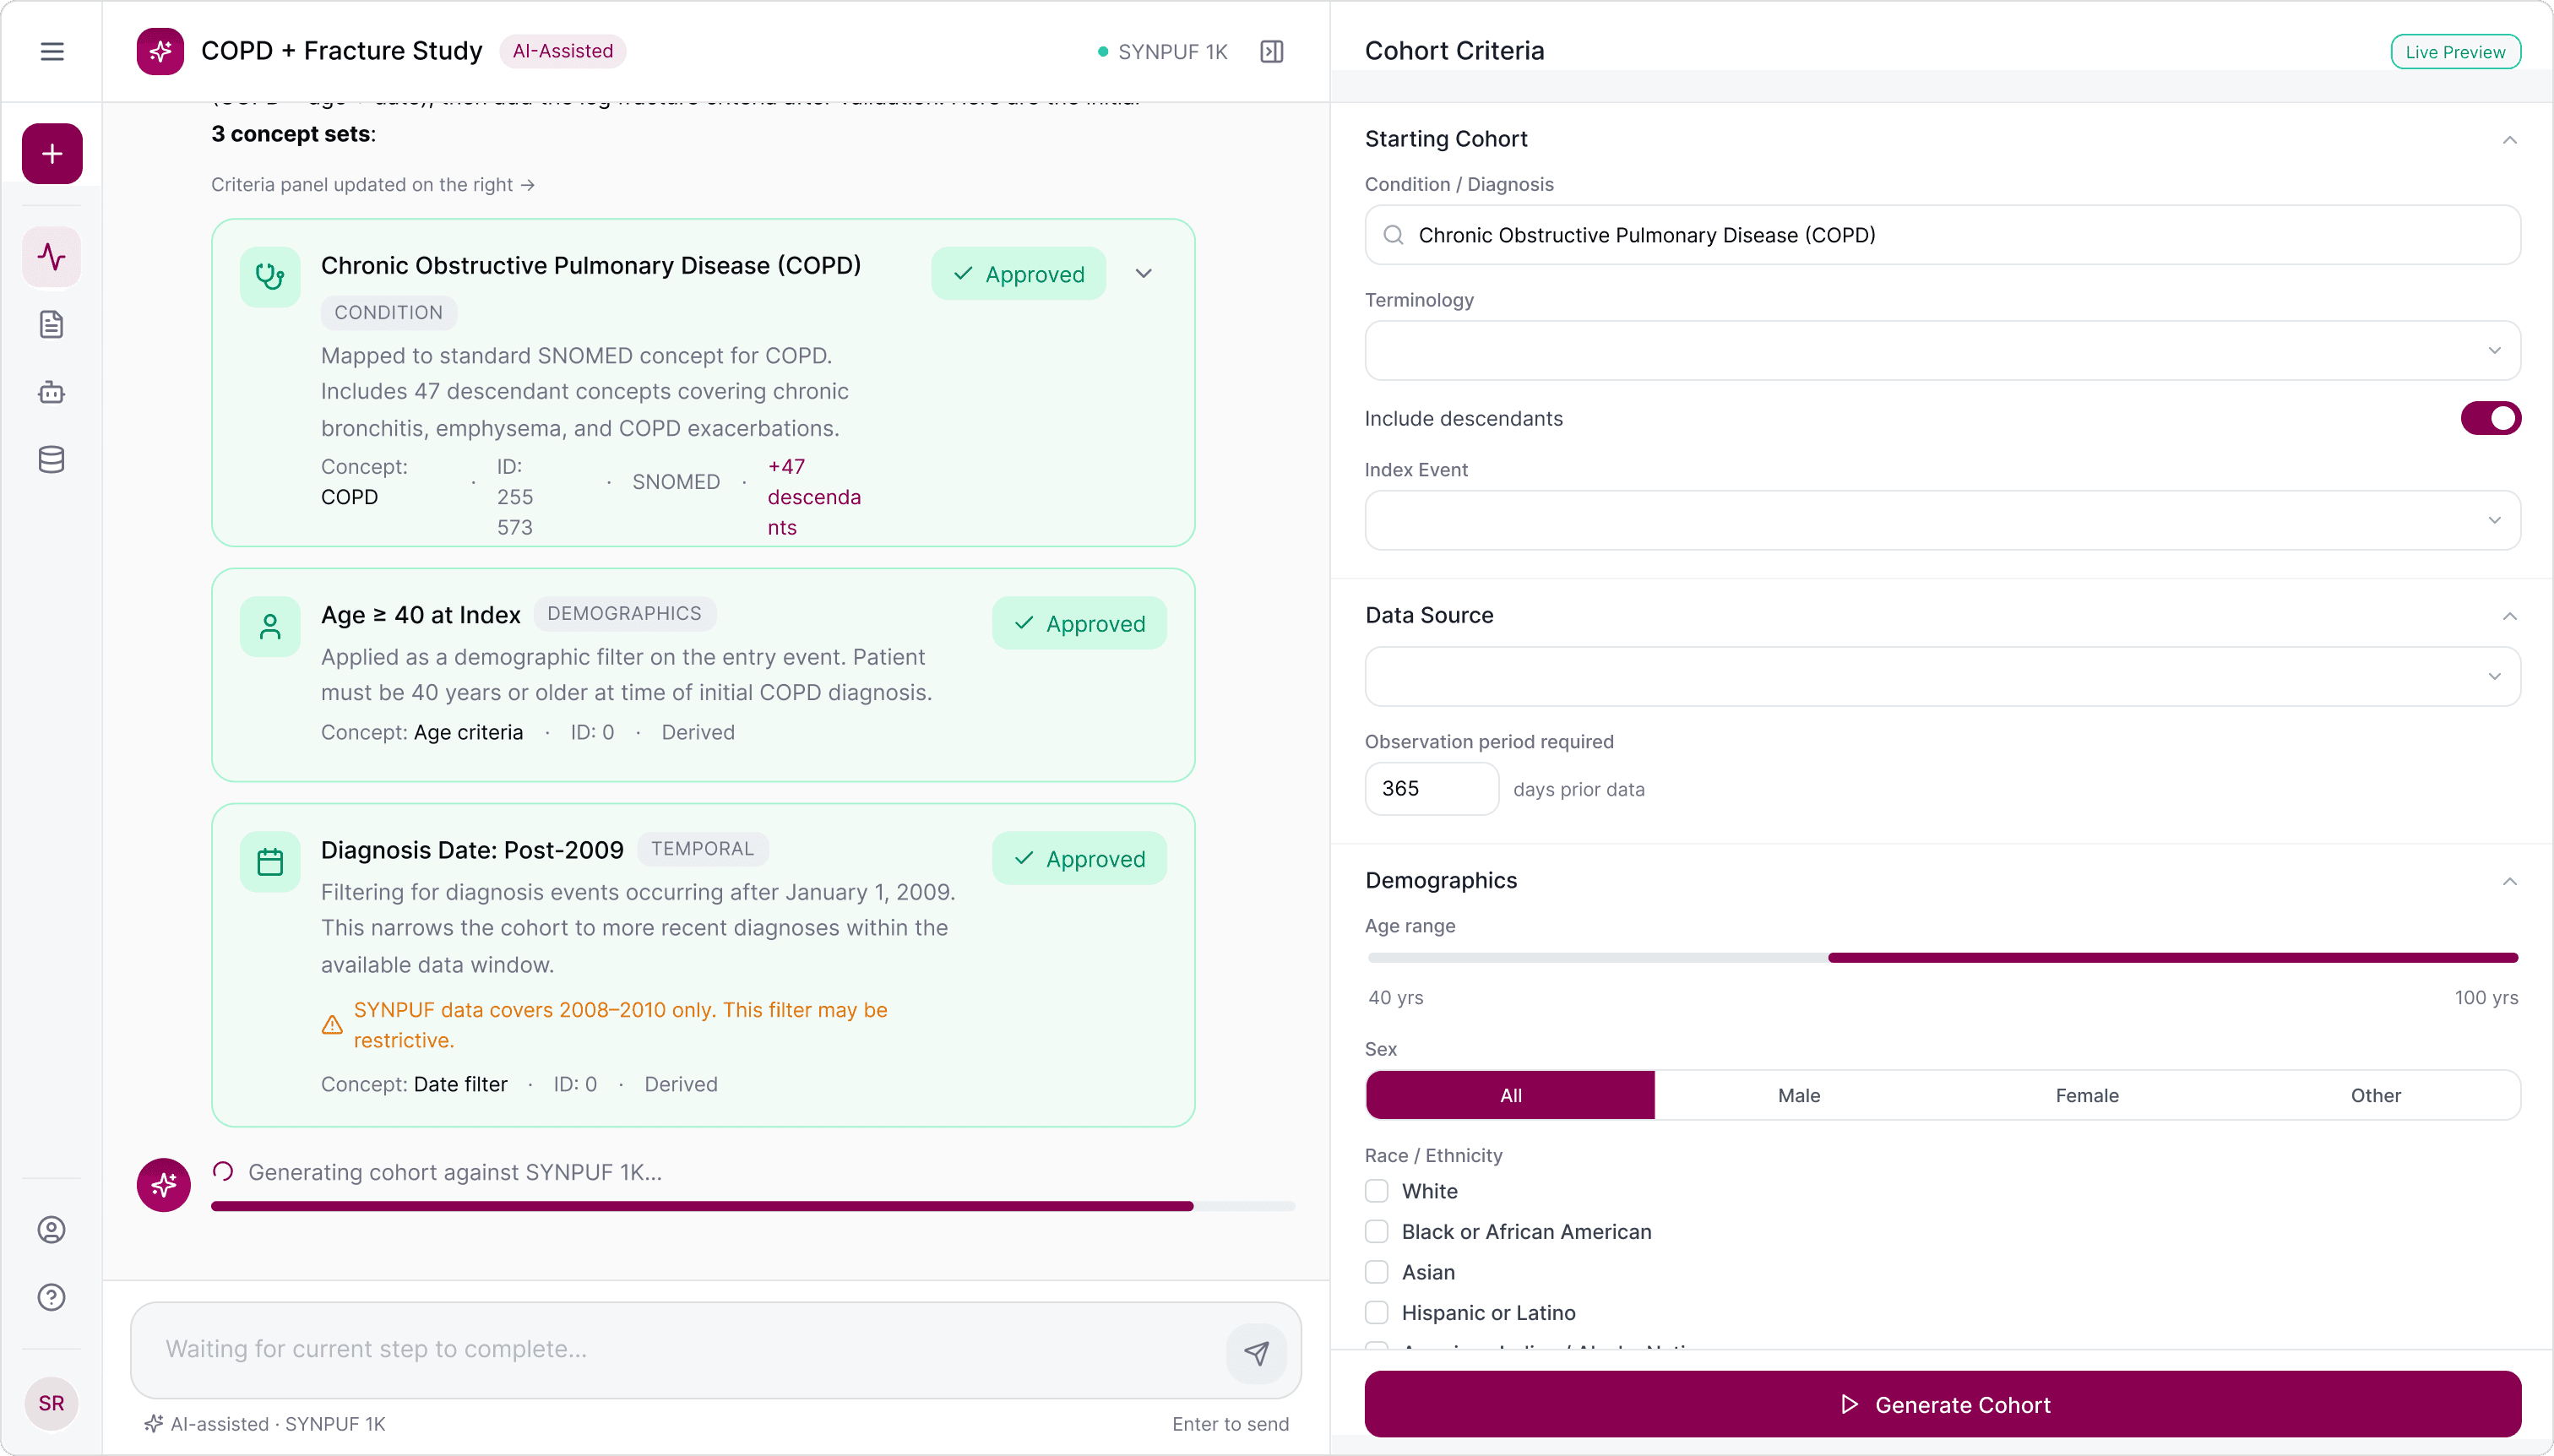2554x1456 pixels.
Task: Click the chat message input box
Action: pyautogui.click(x=716, y=1350)
